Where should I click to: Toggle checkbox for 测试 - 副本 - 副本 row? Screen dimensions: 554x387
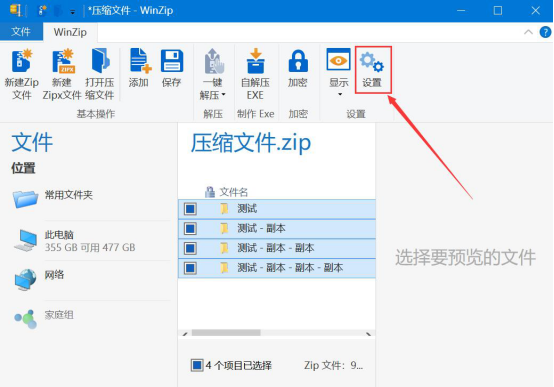coord(190,248)
